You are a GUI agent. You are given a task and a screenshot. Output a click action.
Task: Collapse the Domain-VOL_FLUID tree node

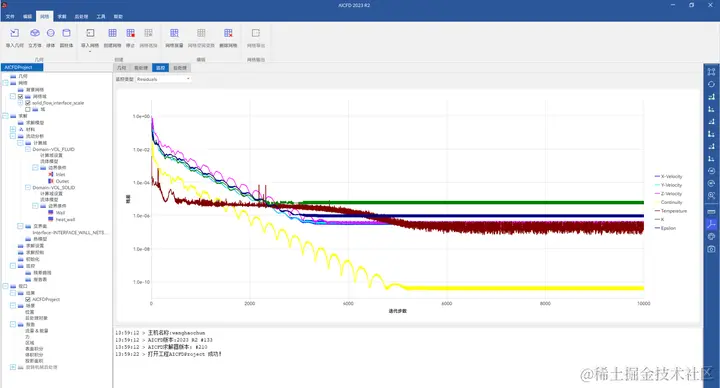(28, 149)
